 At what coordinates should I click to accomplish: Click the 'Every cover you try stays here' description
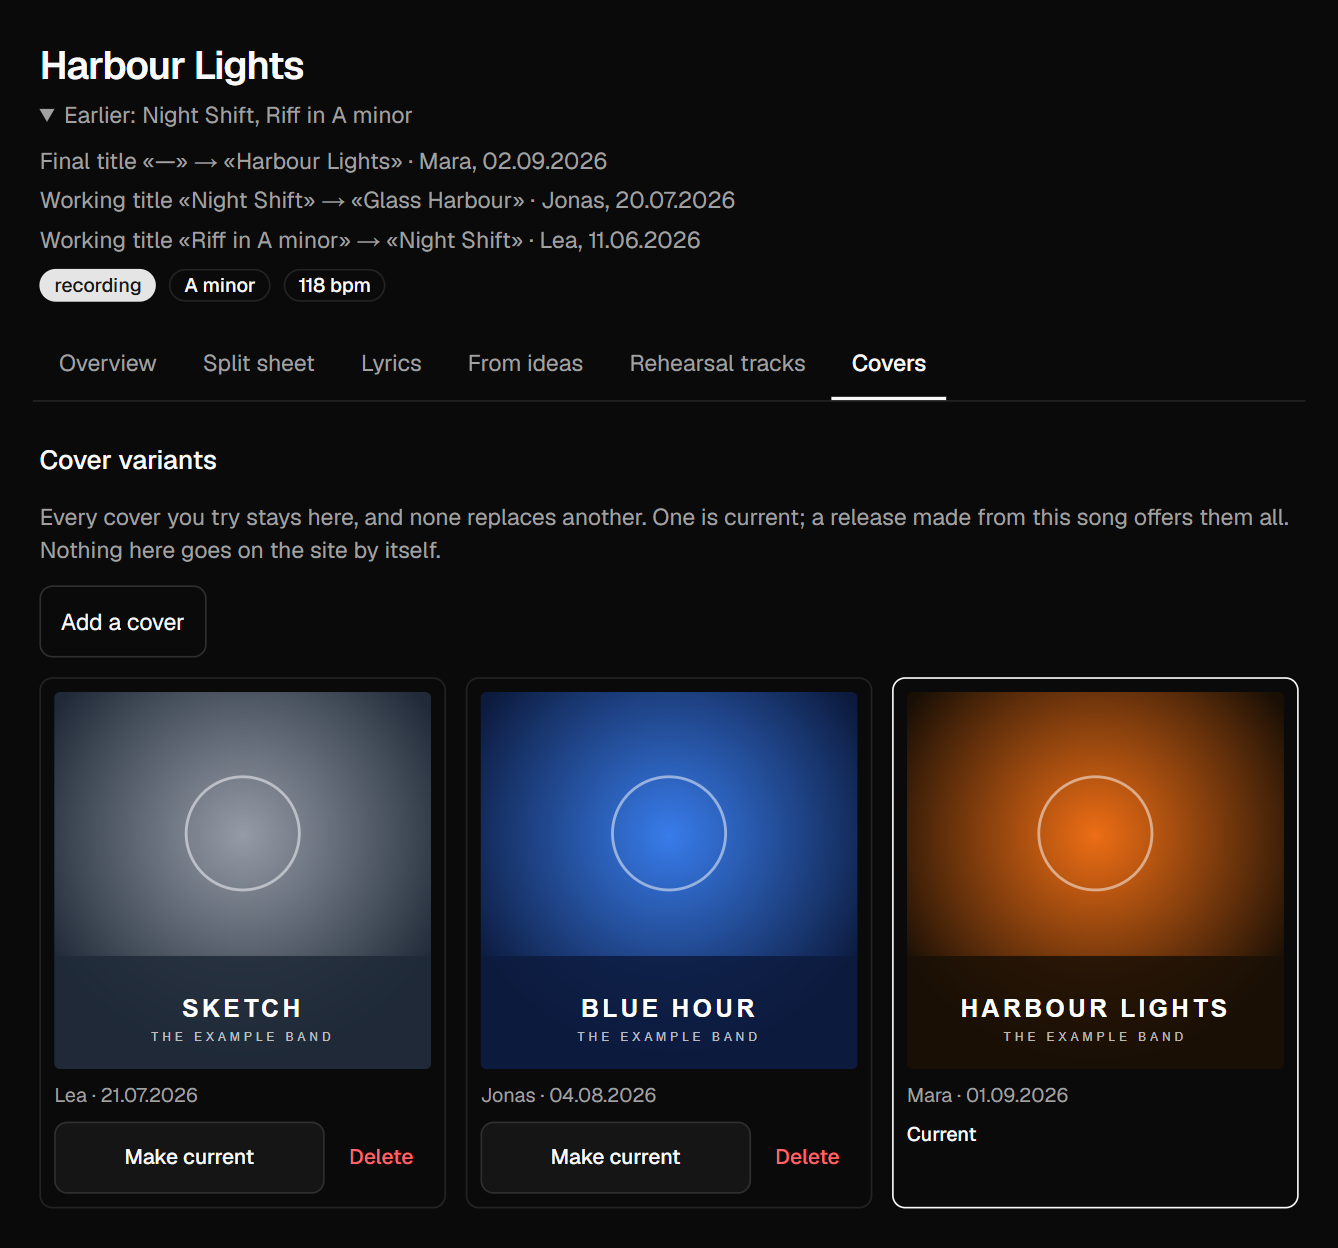664,534
